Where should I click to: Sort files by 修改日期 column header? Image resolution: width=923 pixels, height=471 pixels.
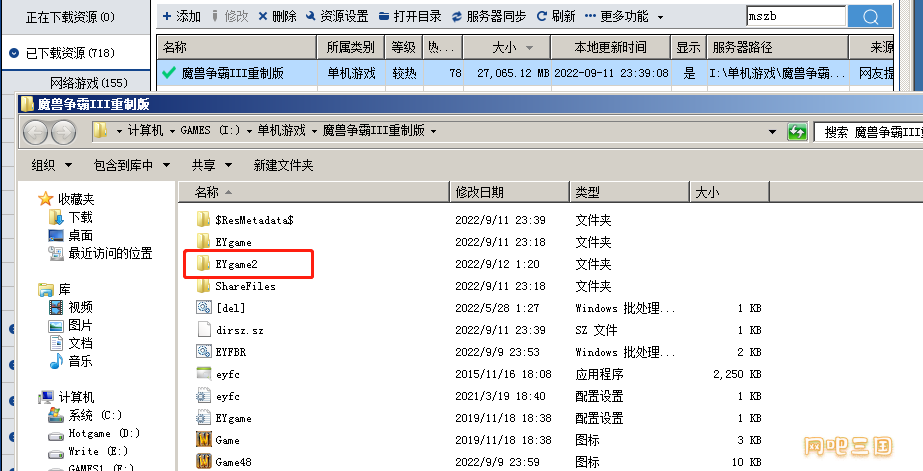pos(510,192)
